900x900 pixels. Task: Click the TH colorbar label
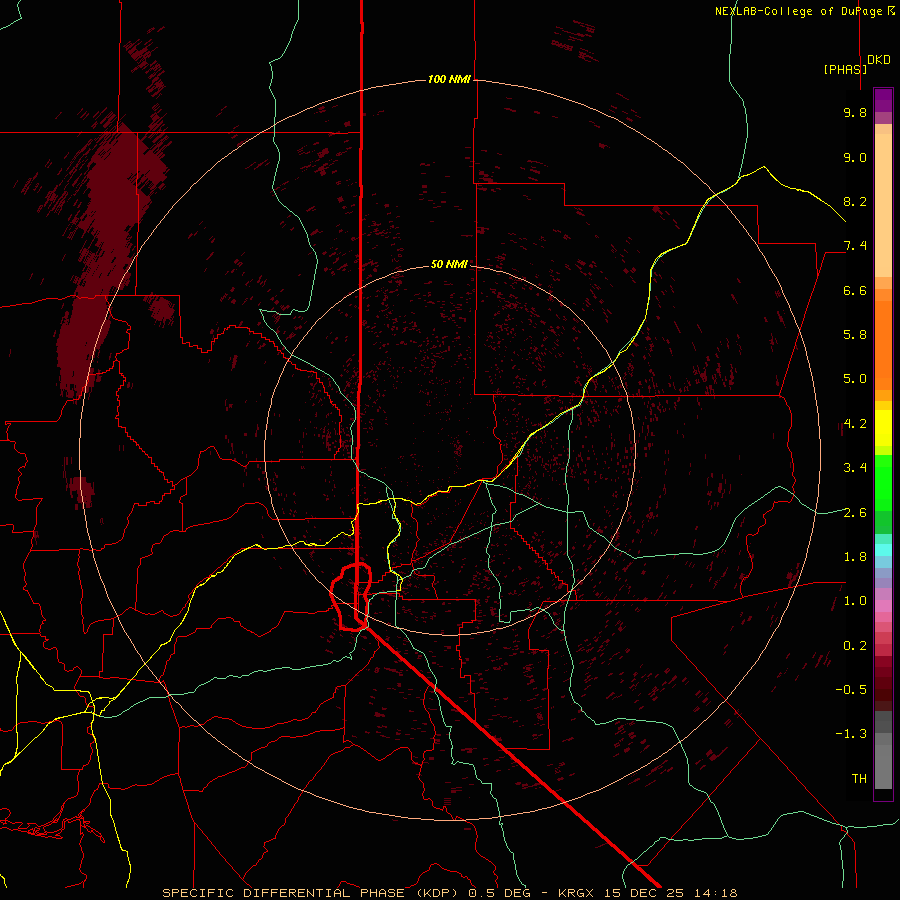pos(859,779)
